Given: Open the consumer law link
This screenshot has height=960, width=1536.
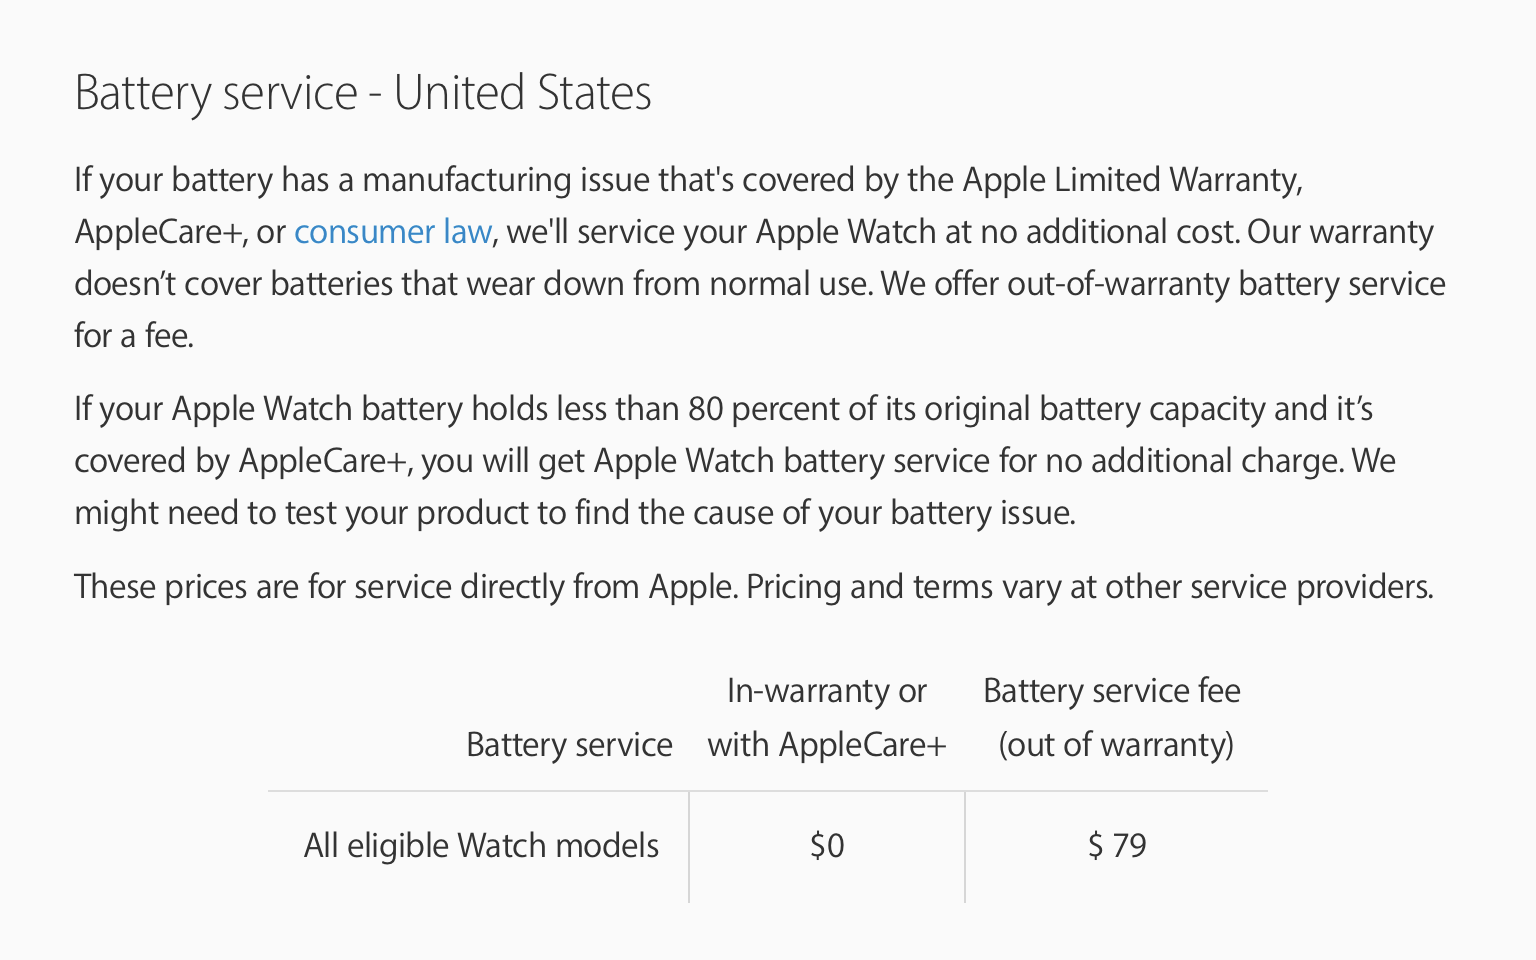Looking at the screenshot, I should pyautogui.click(x=392, y=232).
